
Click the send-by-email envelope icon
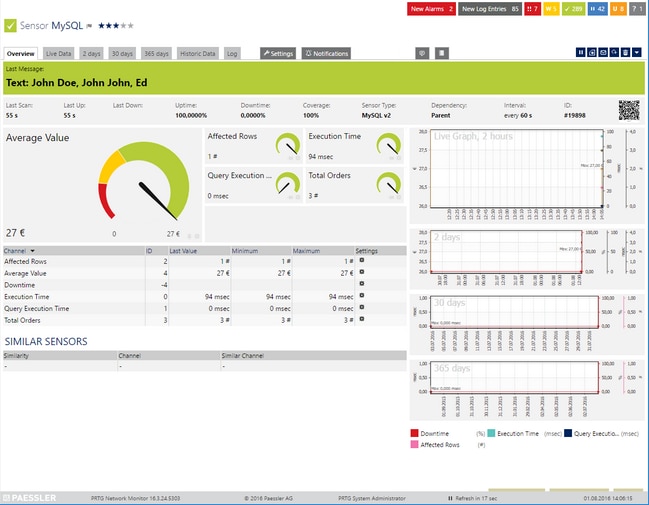pyautogui.click(x=603, y=52)
